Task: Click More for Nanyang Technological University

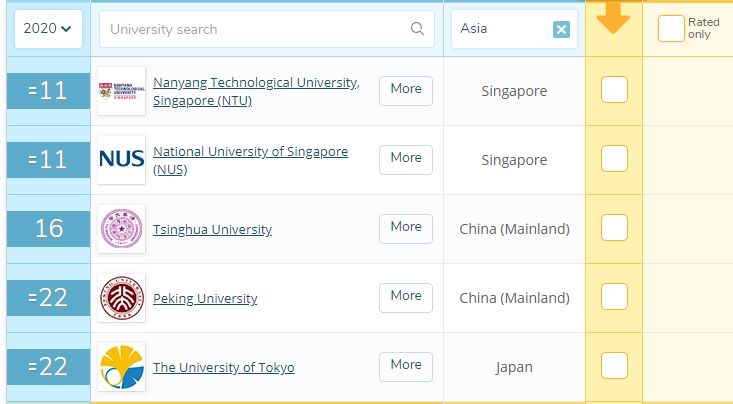Action: pos(406,91)
